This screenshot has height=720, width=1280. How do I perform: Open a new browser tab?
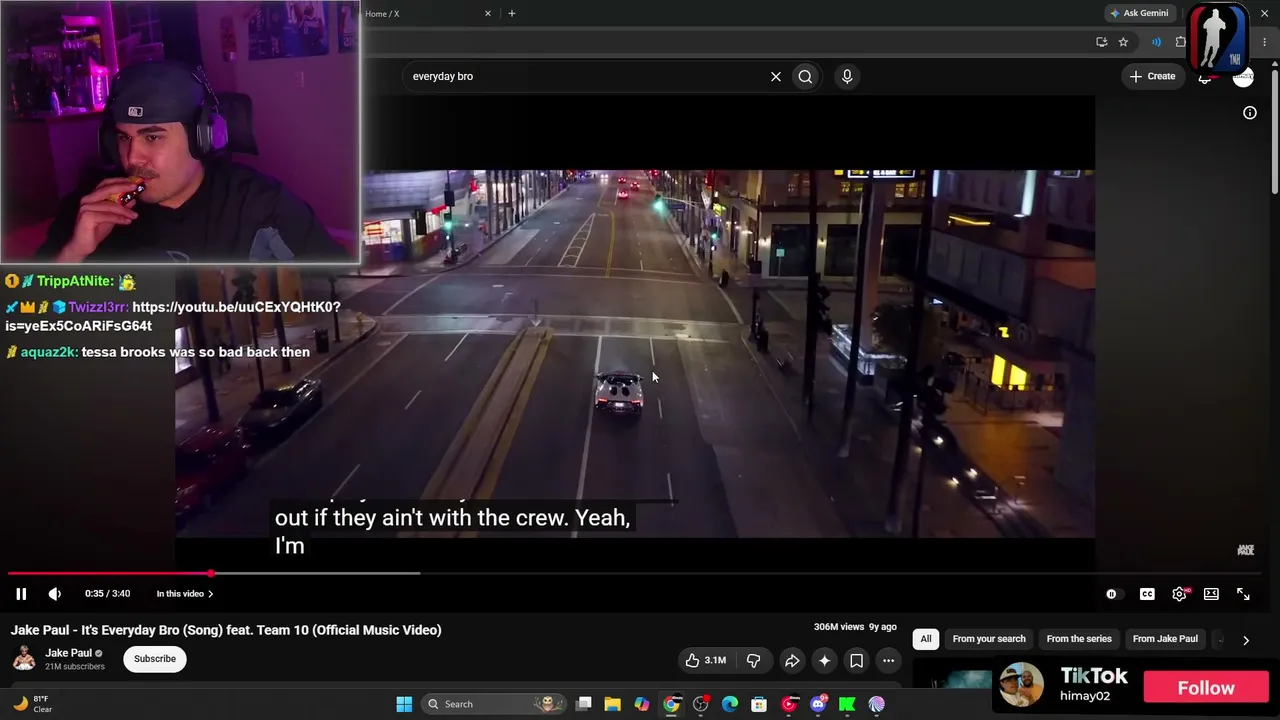coord(512,13)
